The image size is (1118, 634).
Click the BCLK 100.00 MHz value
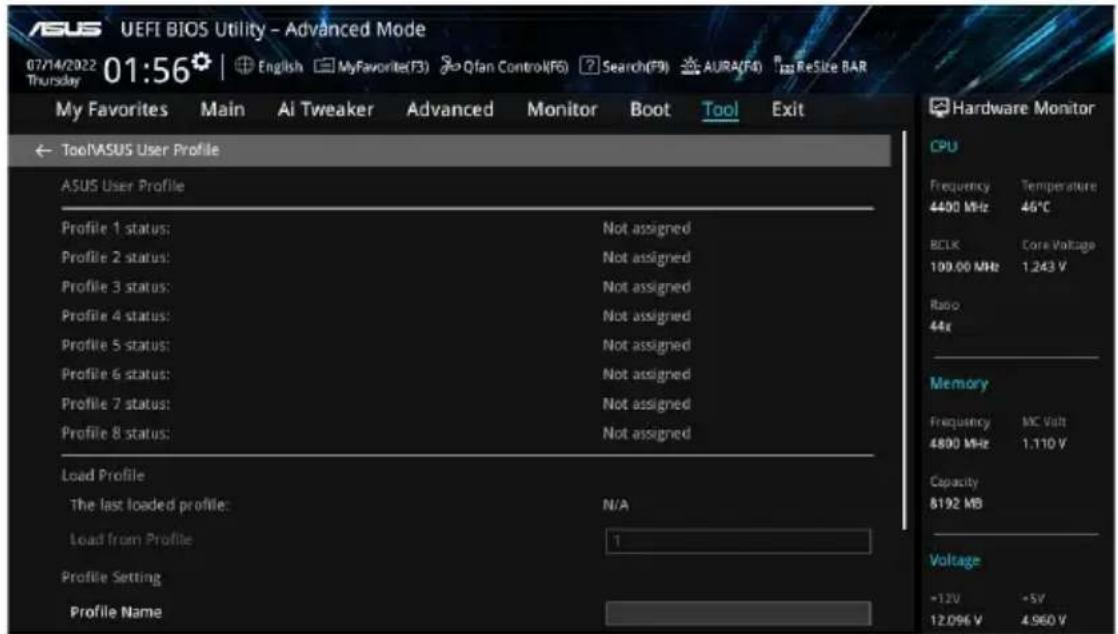(964, 267)
